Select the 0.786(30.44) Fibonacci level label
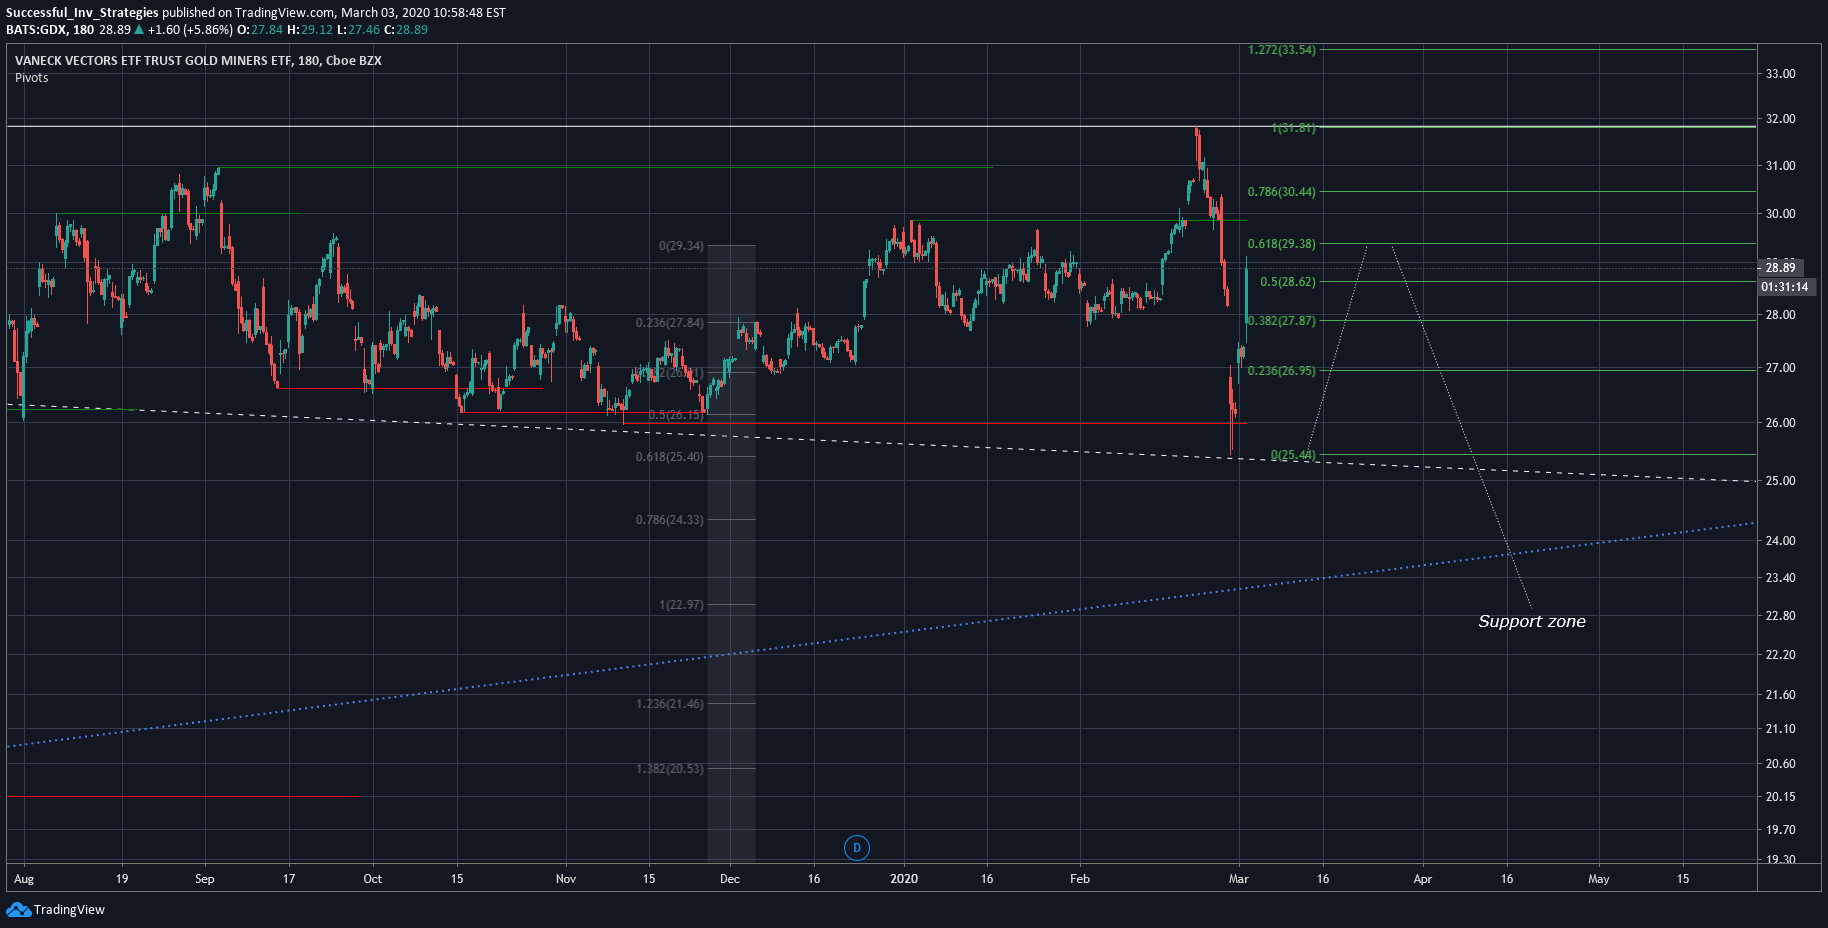 coord(1281,192)
